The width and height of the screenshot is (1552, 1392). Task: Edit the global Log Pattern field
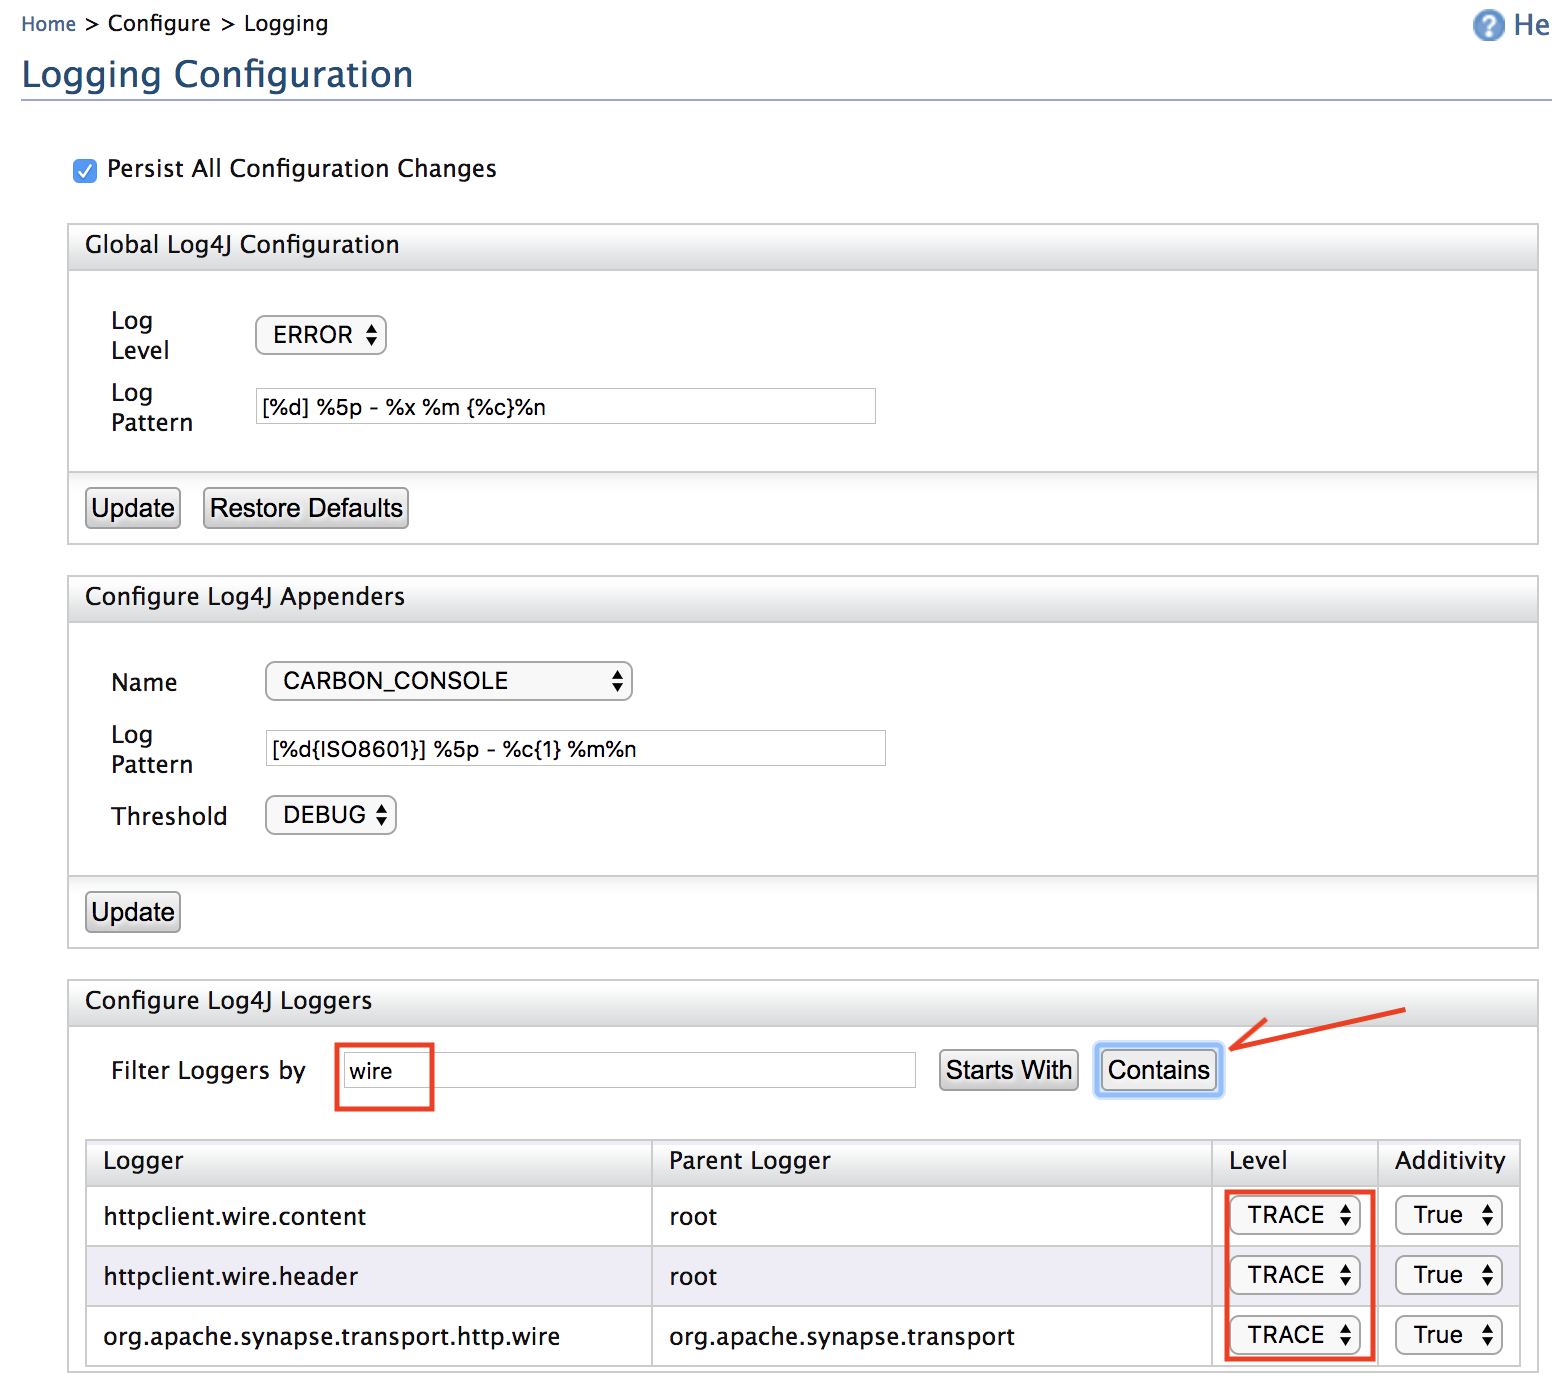pyautogui.click(x=565, y=406)
